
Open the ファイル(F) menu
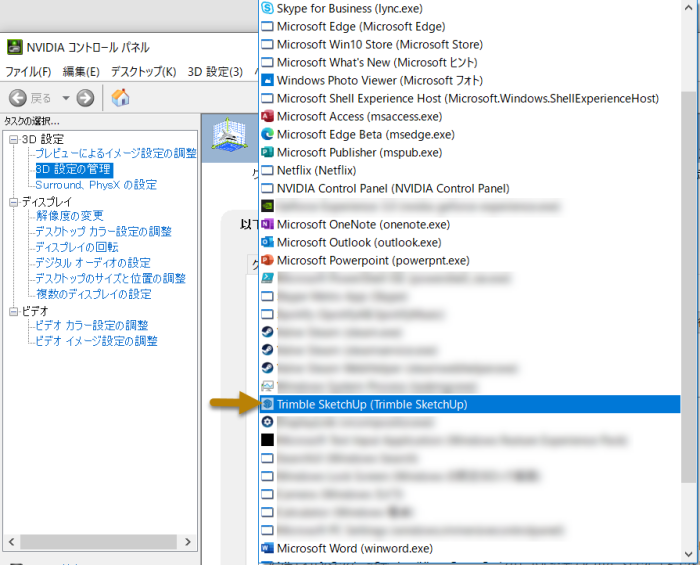click(28, 72)
